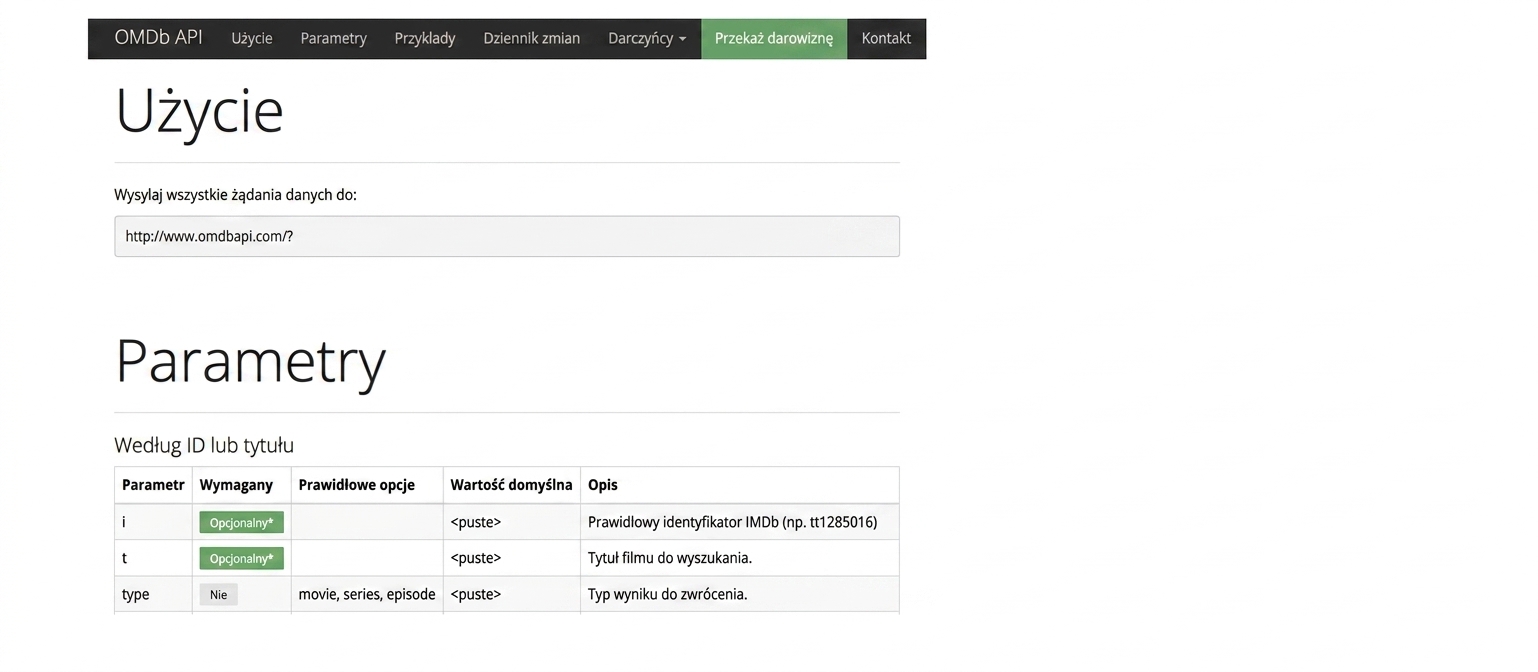Click the Wartość domyślna column header
The height and width of the screenshot is (672, 1538).
click(x=511, y=485)
